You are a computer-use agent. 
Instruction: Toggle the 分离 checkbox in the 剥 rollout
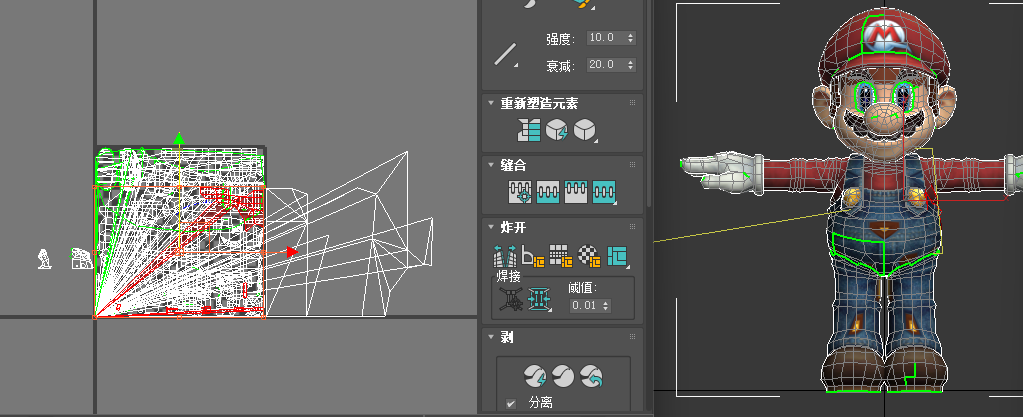511,404
